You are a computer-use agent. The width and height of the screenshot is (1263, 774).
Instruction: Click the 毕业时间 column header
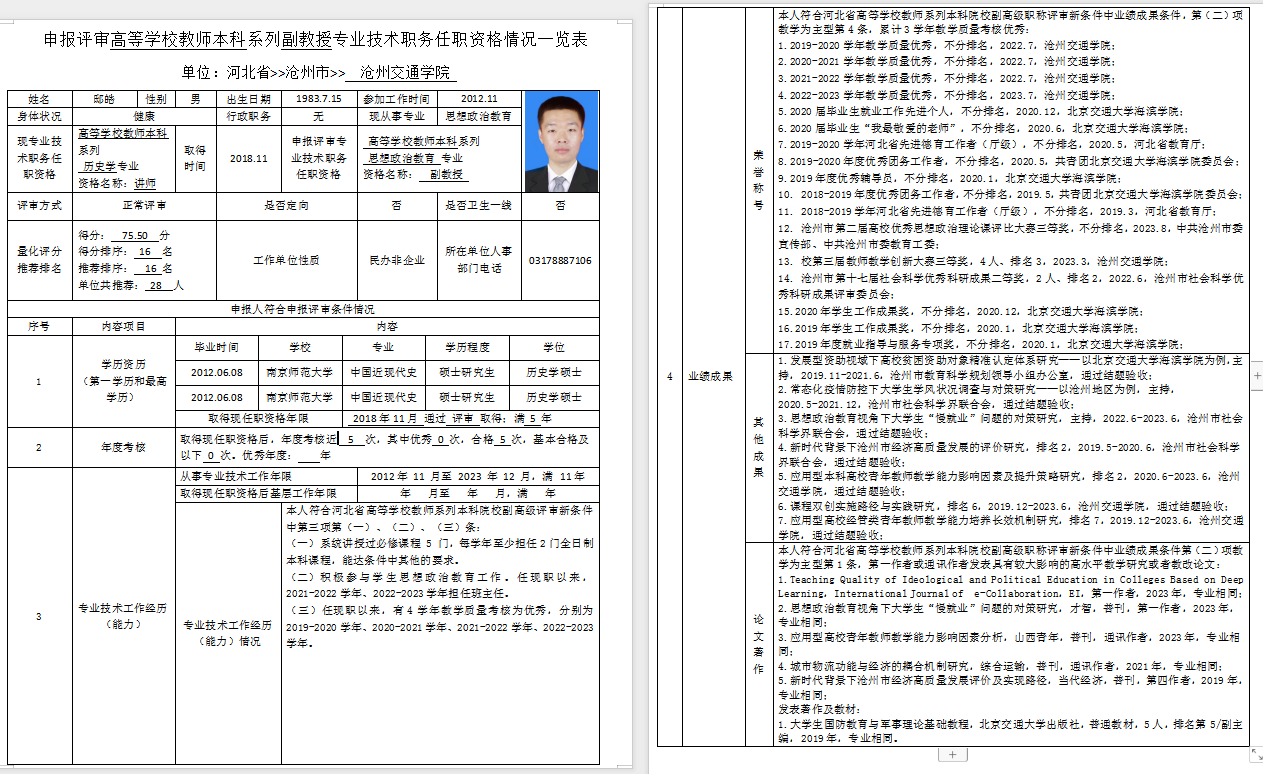(217, 347)
